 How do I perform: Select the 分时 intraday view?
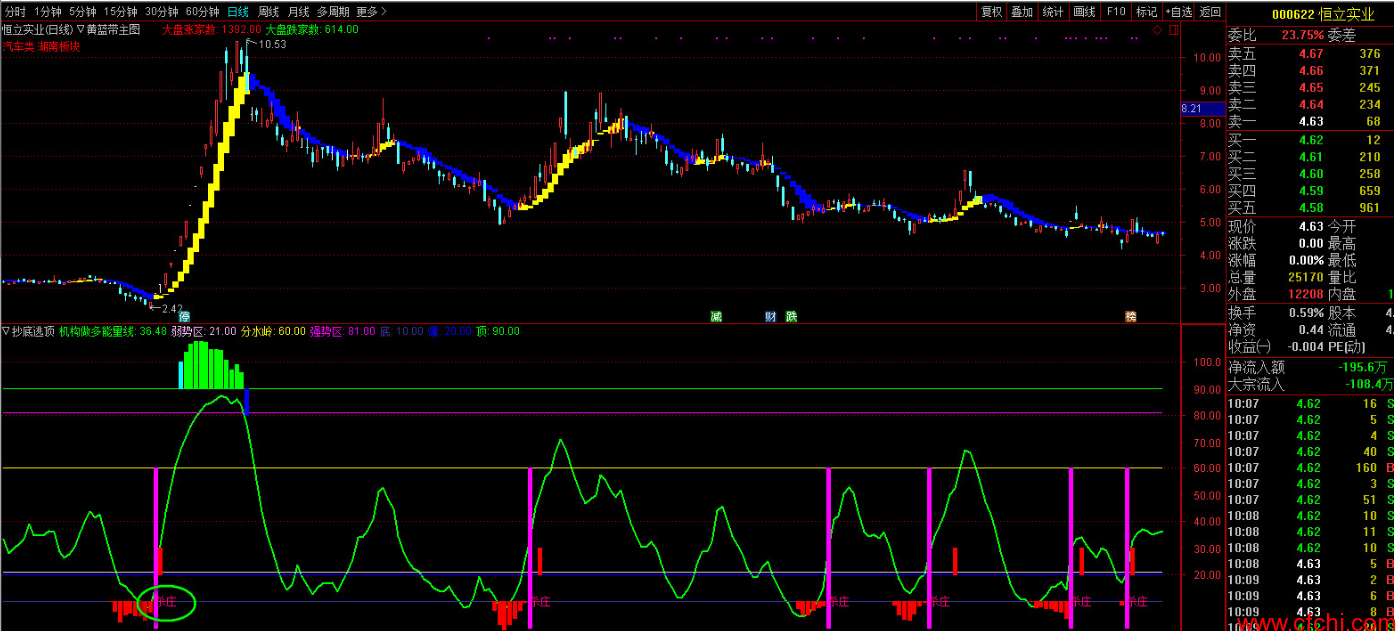pyautogui.click(x=16, y=12)
